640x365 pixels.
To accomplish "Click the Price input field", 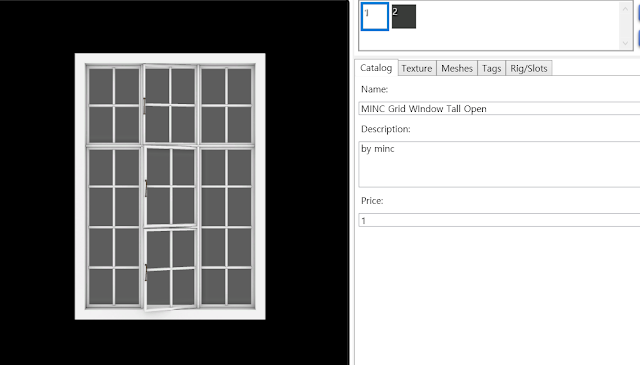I will point(499,220).
